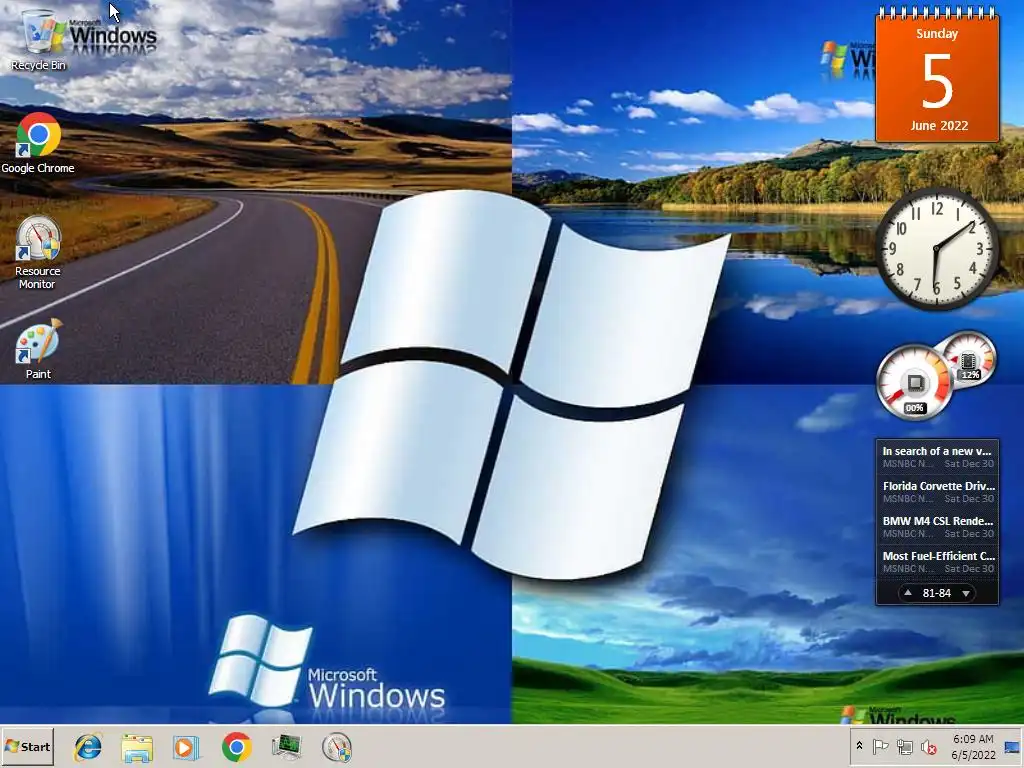Open the Action Center flag icon
Image resolution: width=1024 pixels, height=768 pixels.
[x=880, y=746]
